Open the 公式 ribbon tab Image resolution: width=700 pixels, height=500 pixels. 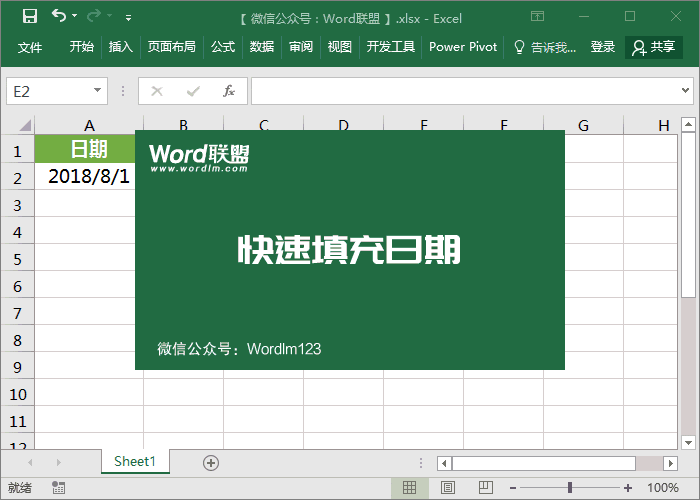click(x=222, y=47)
